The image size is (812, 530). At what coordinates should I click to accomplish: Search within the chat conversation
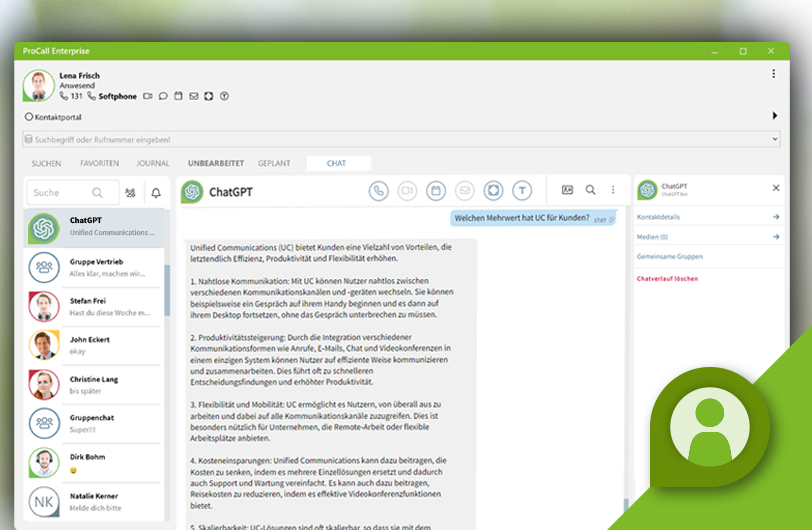[590, 190]
